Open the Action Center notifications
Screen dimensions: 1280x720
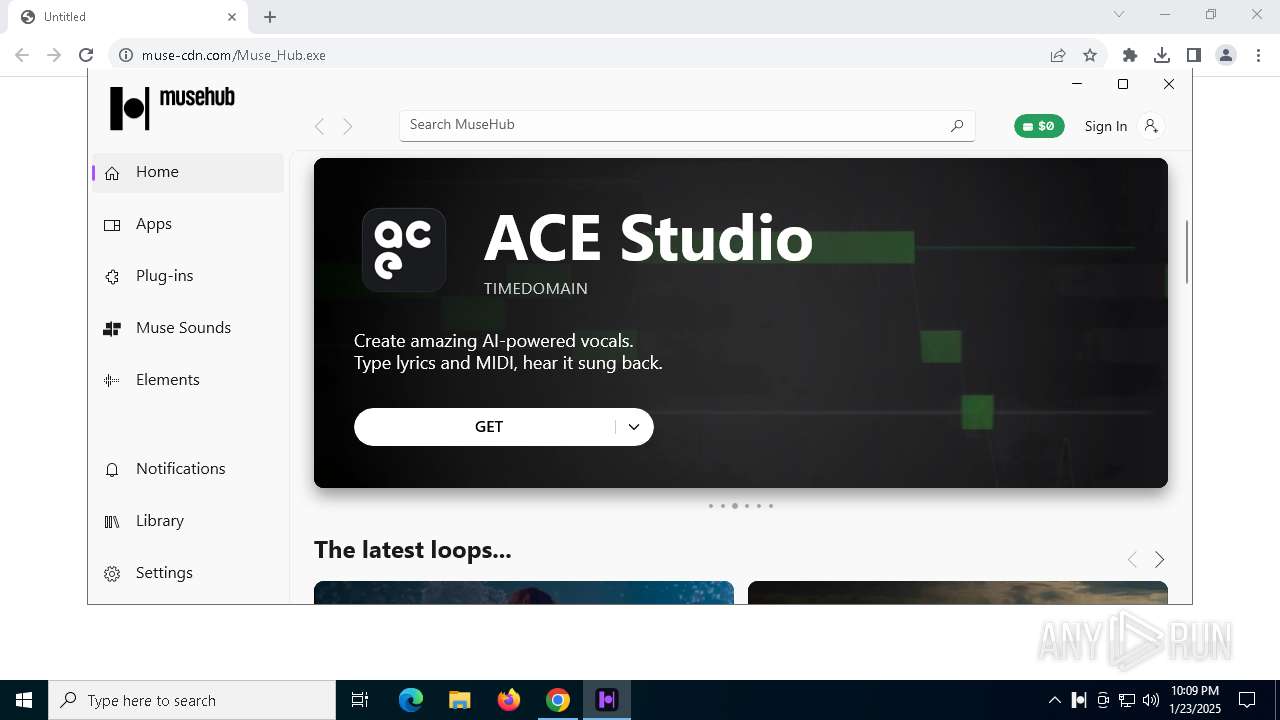click(x=1247, y=700)
